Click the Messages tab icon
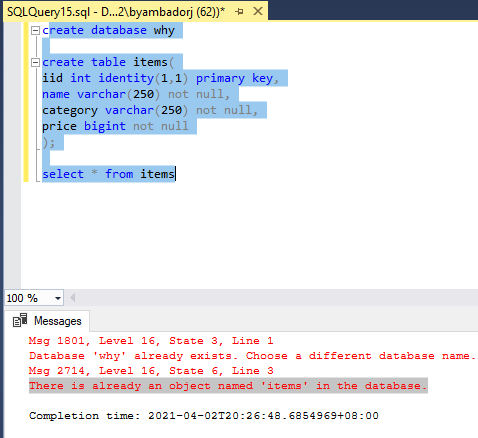Screen dimensions: 478x438 [x=20, y=321]
